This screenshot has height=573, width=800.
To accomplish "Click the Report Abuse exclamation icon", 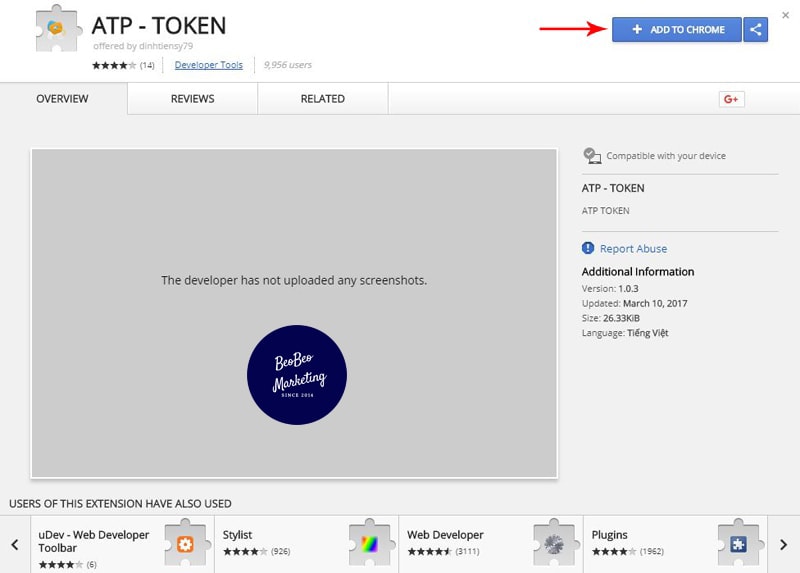I will [x=588, y=248].
